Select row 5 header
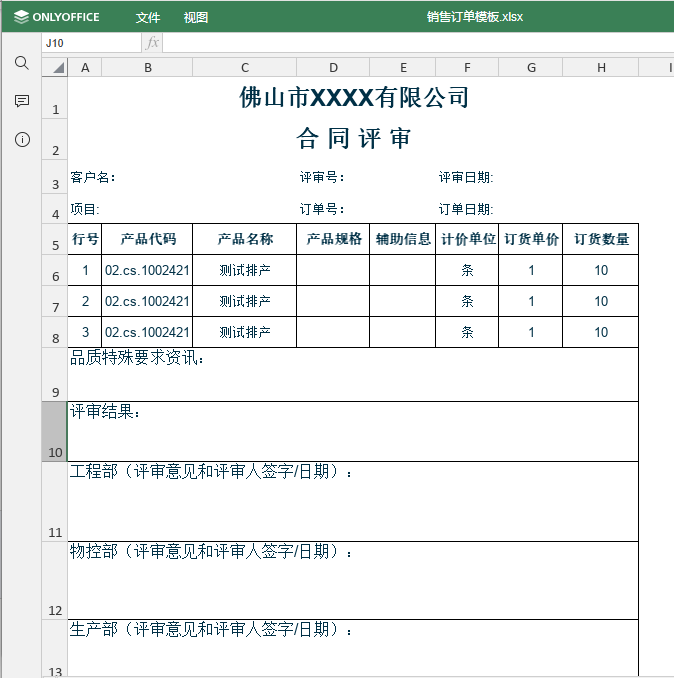This screenshot has width=674, height=678. pyautogui.click(x=54, y=240)
